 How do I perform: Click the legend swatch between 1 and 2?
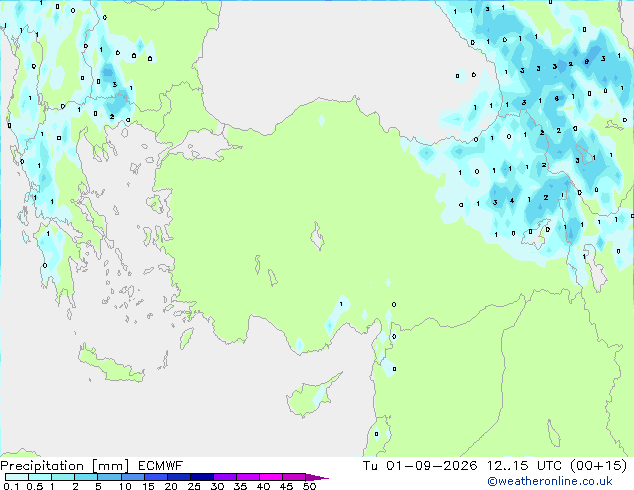pyautogui.click(x=63, y=477)
